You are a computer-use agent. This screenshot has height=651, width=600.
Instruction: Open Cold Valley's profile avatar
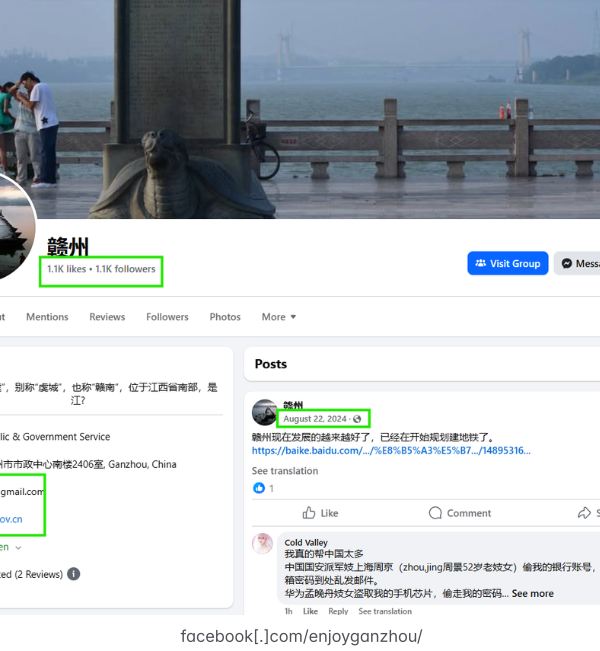[x=263, y=544]
